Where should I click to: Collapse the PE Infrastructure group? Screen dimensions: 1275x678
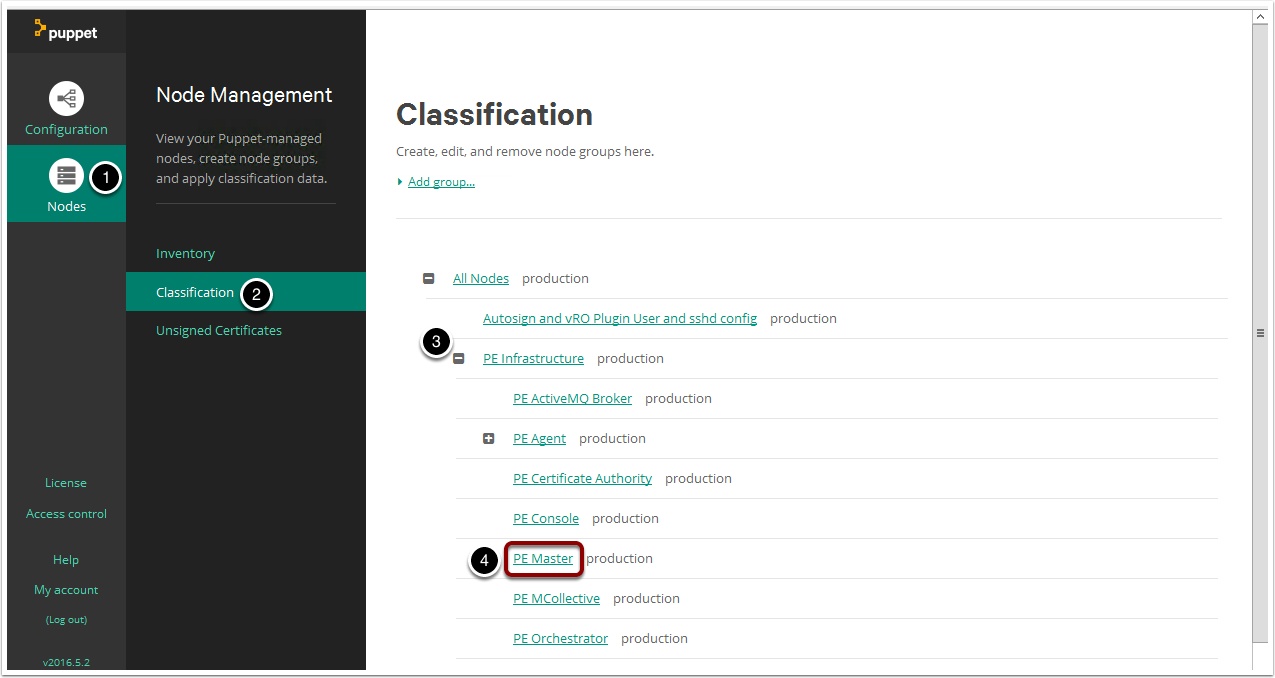point(459,359)
